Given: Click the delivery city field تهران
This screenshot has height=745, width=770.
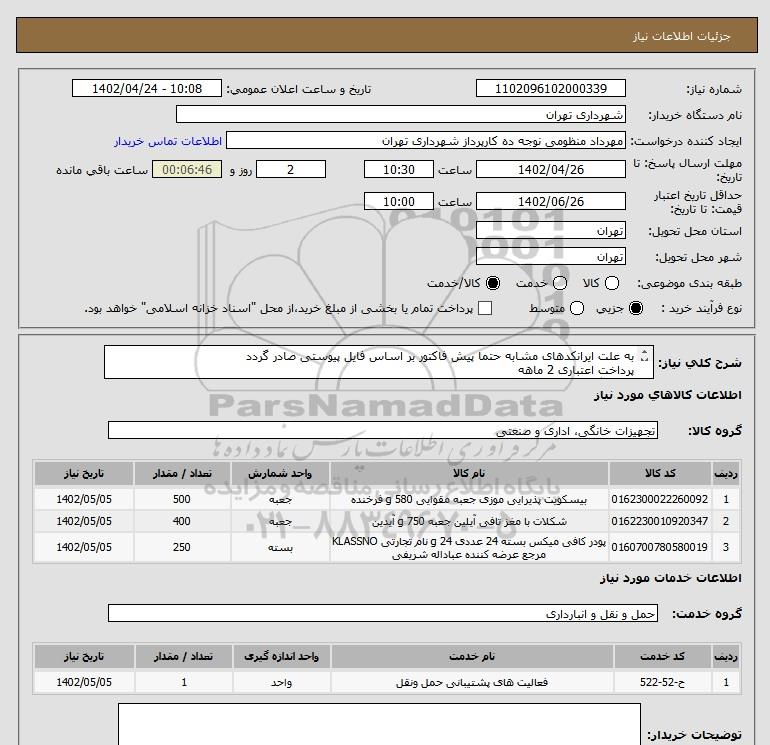Looking at the screenshot, I should pos(550,256).
